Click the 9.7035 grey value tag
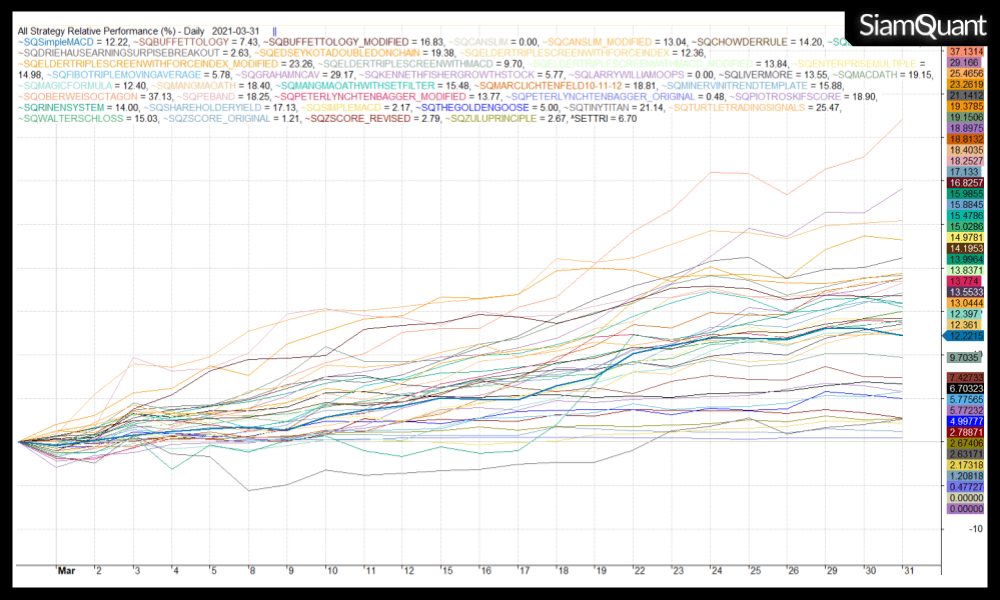 coord(965,356)
